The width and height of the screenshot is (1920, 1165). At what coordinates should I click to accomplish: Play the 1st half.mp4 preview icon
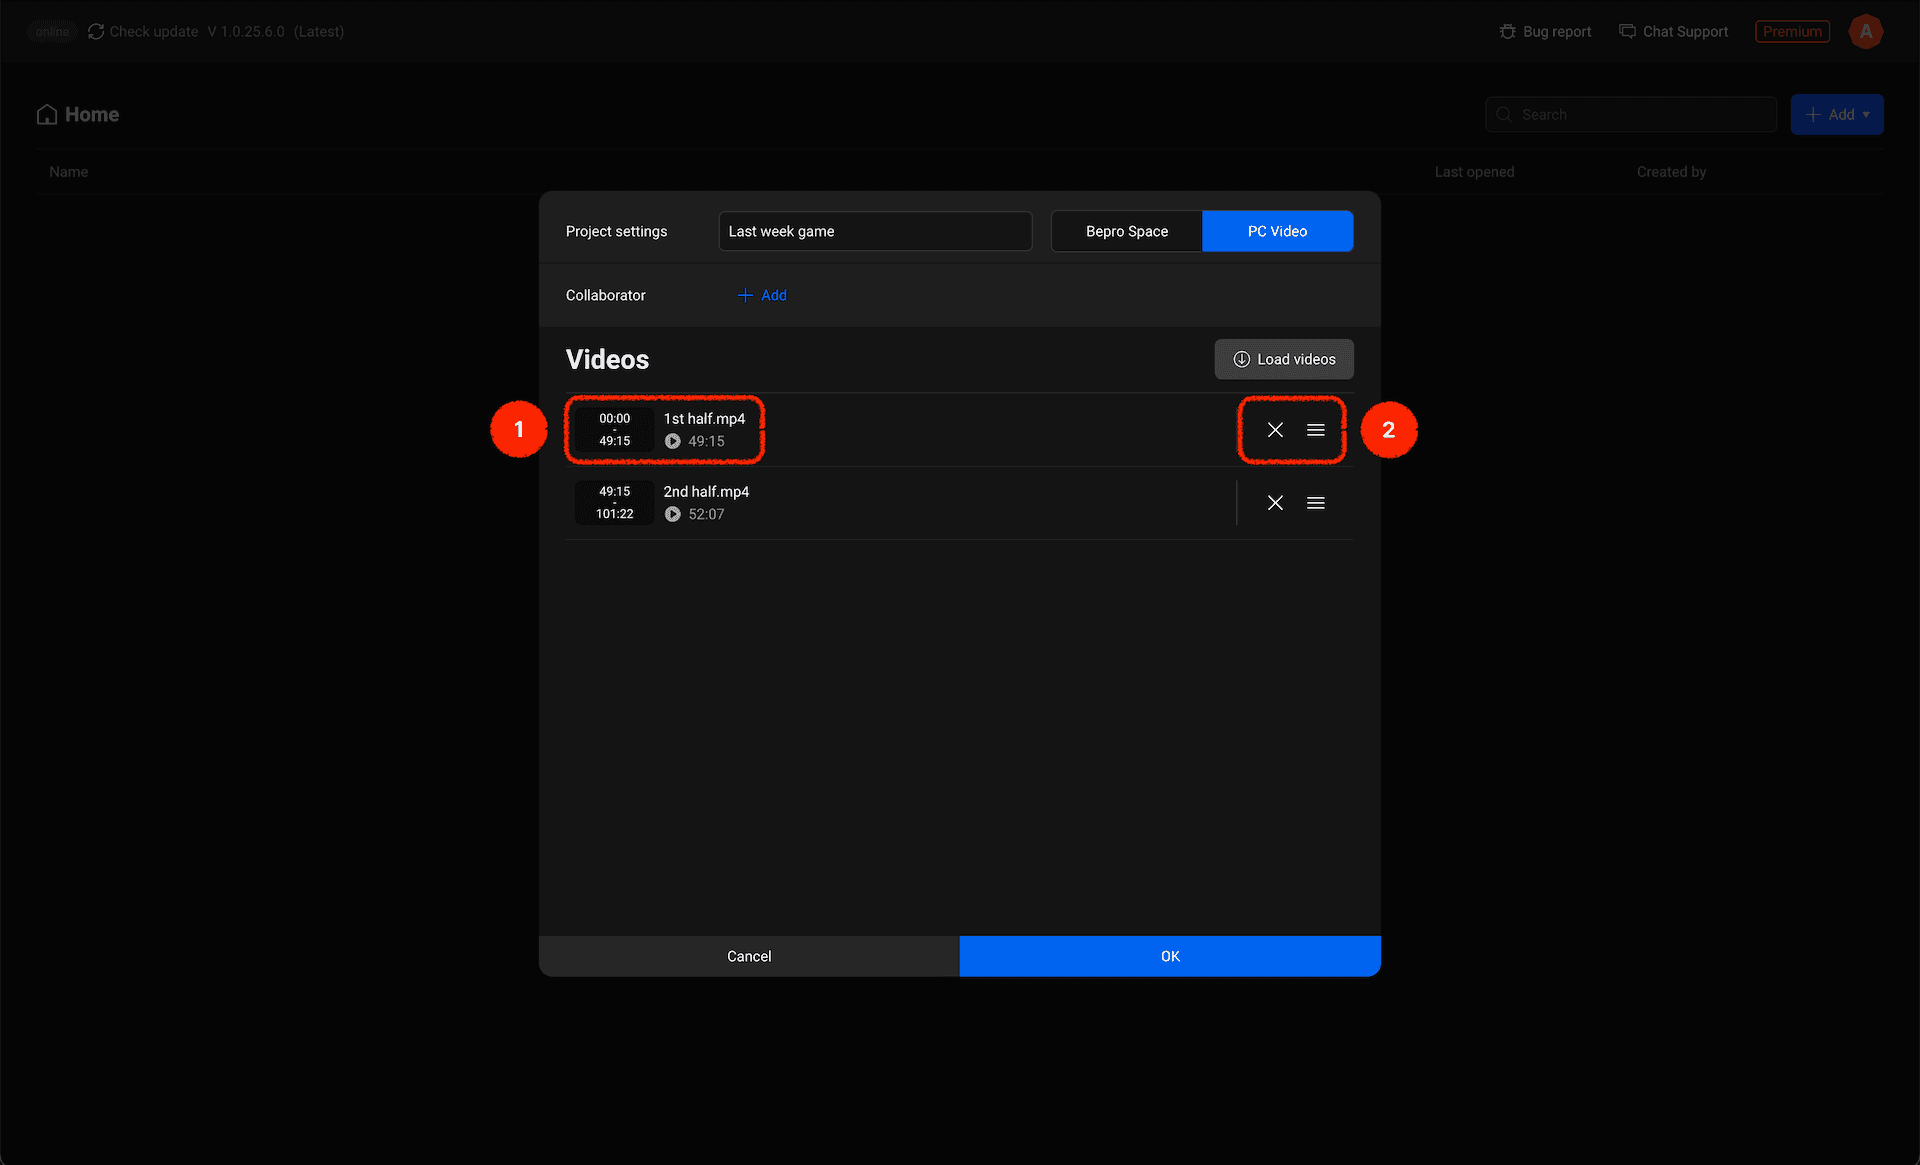point(673,441)
